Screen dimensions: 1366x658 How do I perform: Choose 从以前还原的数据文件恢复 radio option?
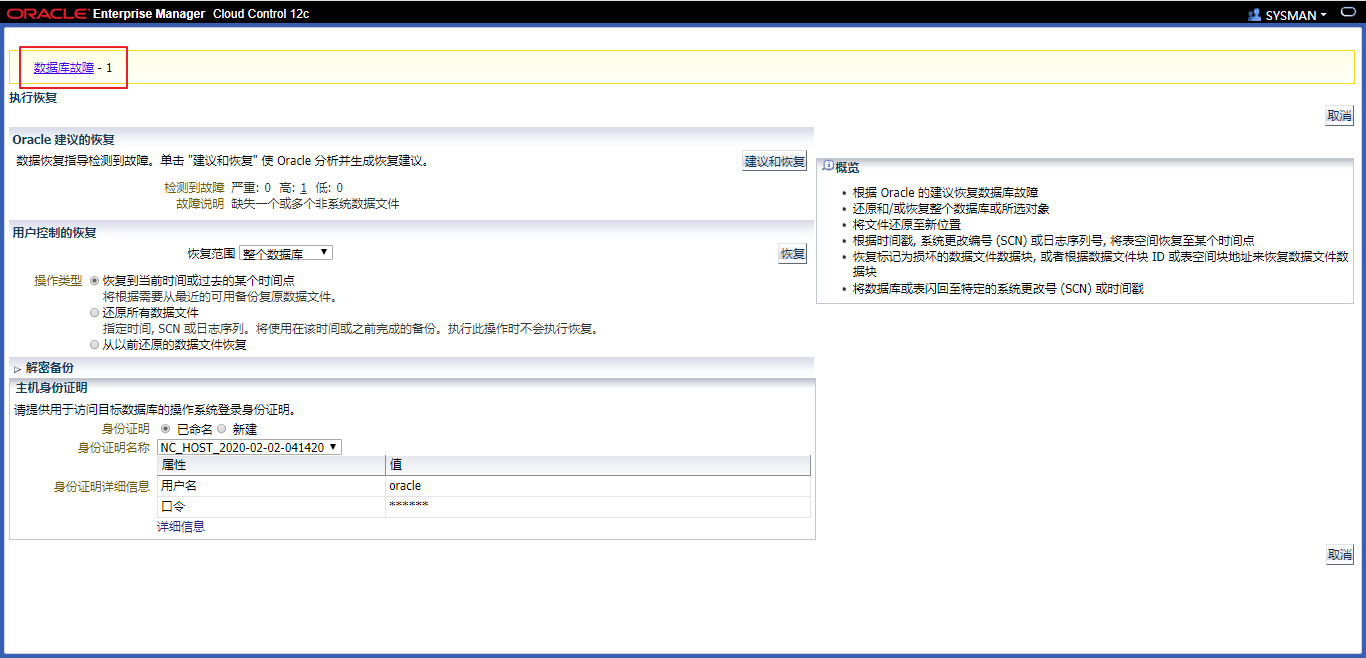tap(95, 345)
